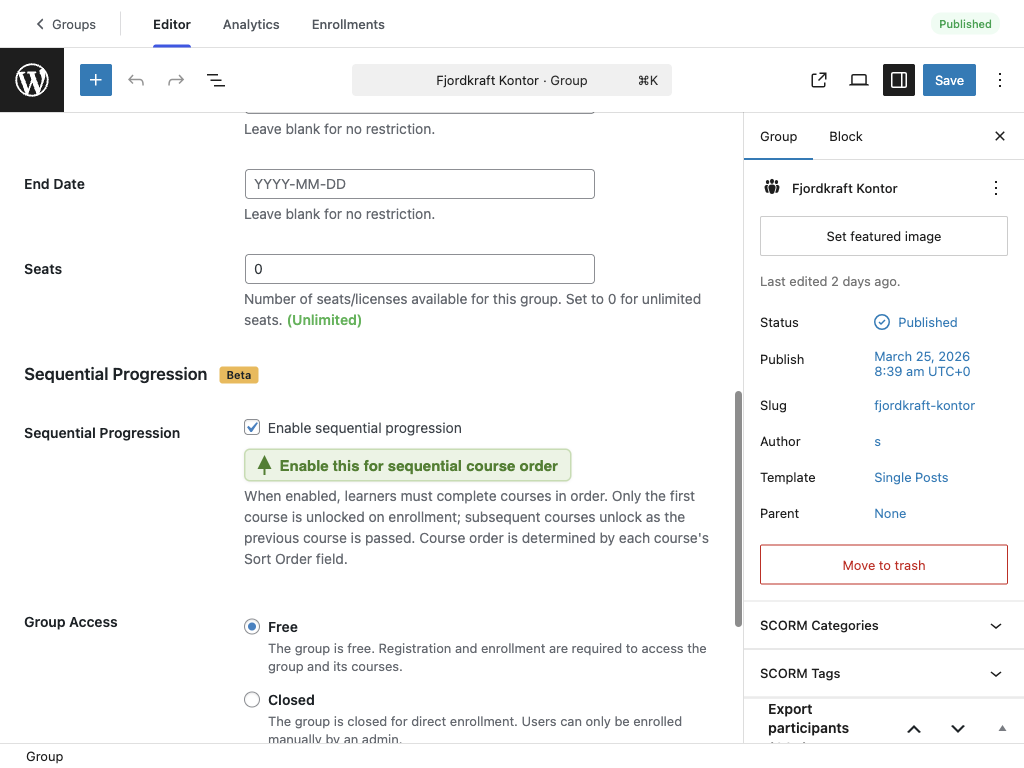
Task: Save the group
Action: click(948, 80)
